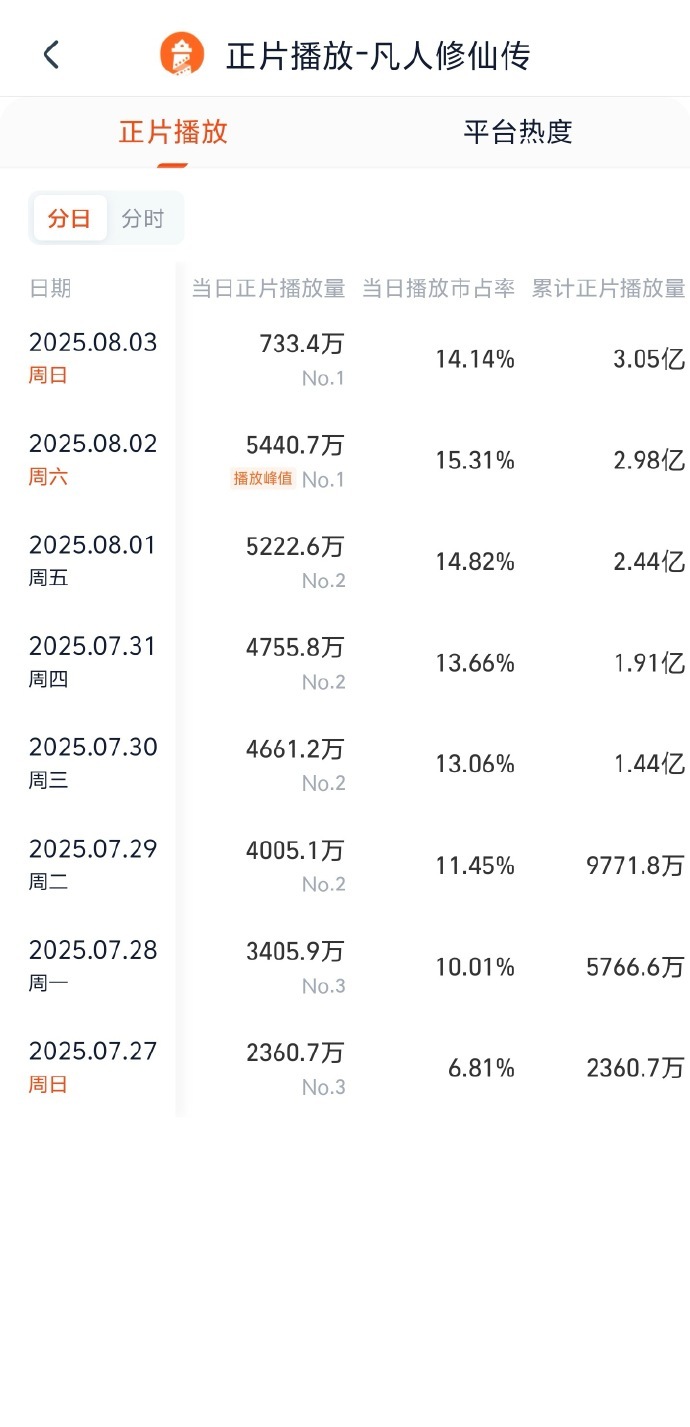This screenshot has width=690, height=1427.
Task: Select the 2025.07.30 周三 row
Action: [x=345, y=764]
